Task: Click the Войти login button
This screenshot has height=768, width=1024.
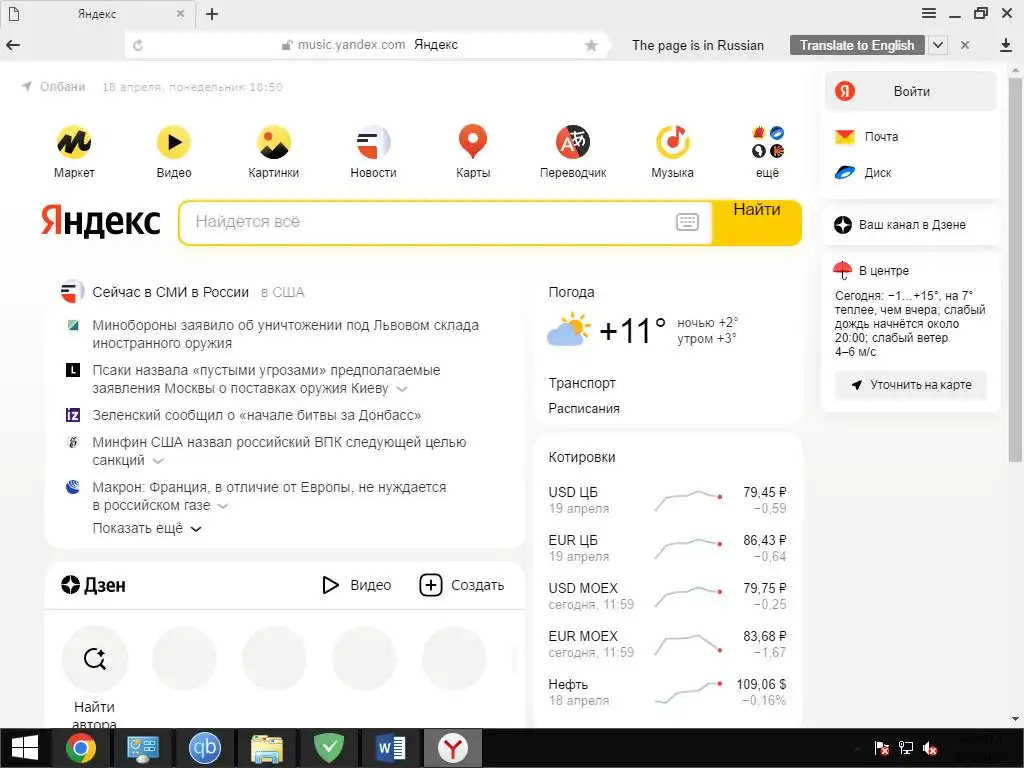Action: point(911,91)
